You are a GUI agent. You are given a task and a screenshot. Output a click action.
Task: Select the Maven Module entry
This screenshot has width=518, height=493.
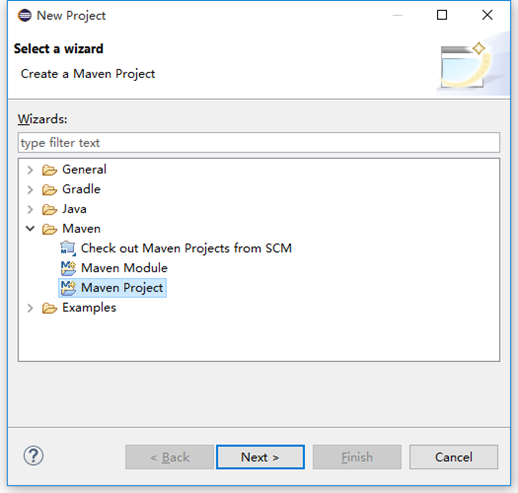click(x=124, y=268)
